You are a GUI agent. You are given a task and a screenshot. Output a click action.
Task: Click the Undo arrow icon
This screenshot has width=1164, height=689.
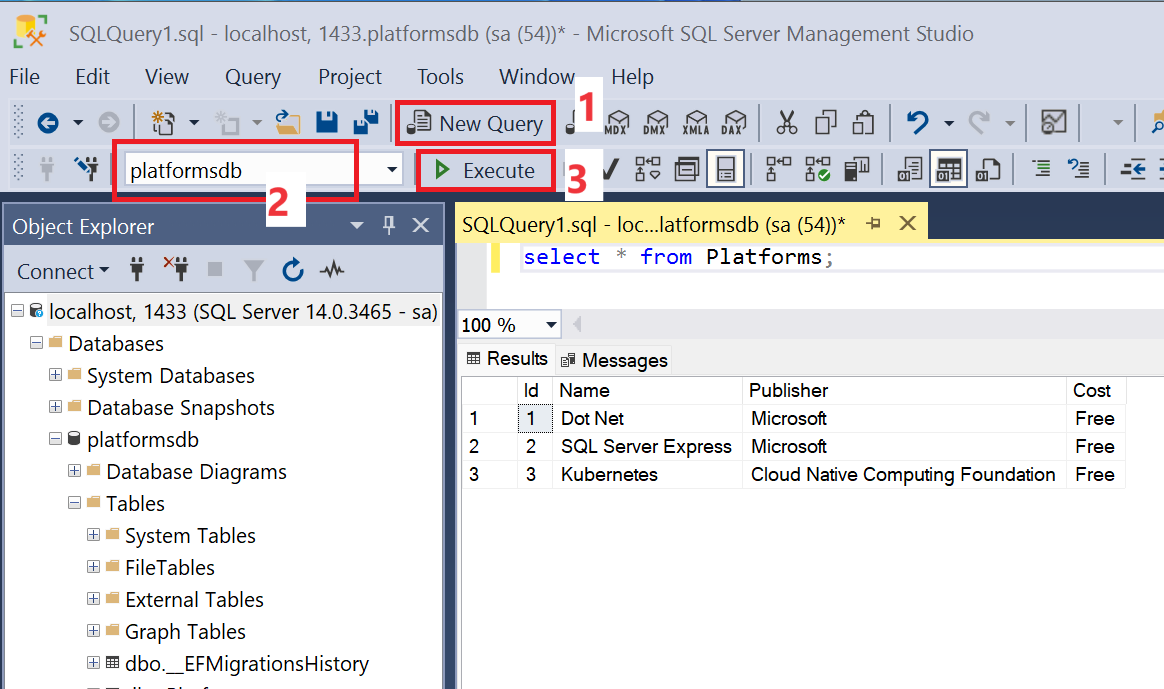click(x=917, y=123)
